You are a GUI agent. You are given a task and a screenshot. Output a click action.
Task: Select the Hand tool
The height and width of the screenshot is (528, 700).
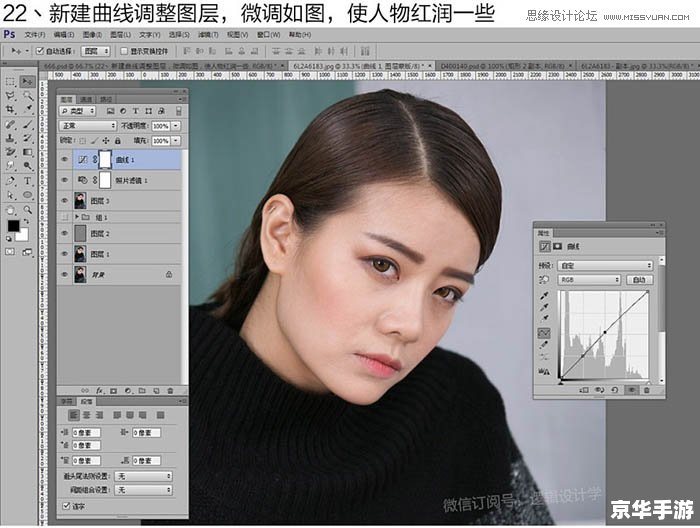tap(11, 210)
